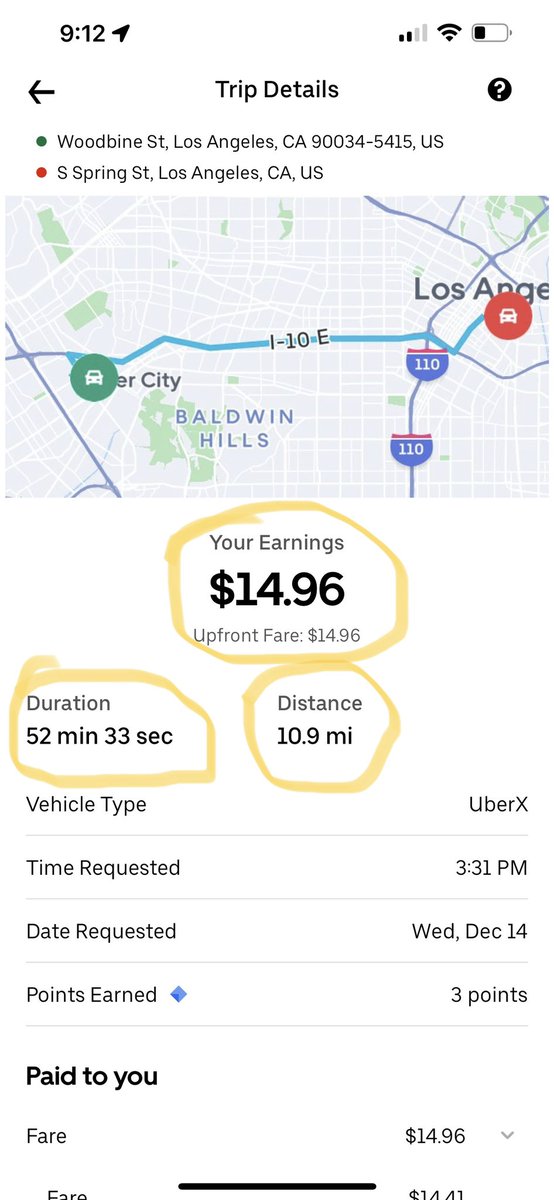Tap the blue points diamond icon

pyautogui.click(x=179, y=994)
